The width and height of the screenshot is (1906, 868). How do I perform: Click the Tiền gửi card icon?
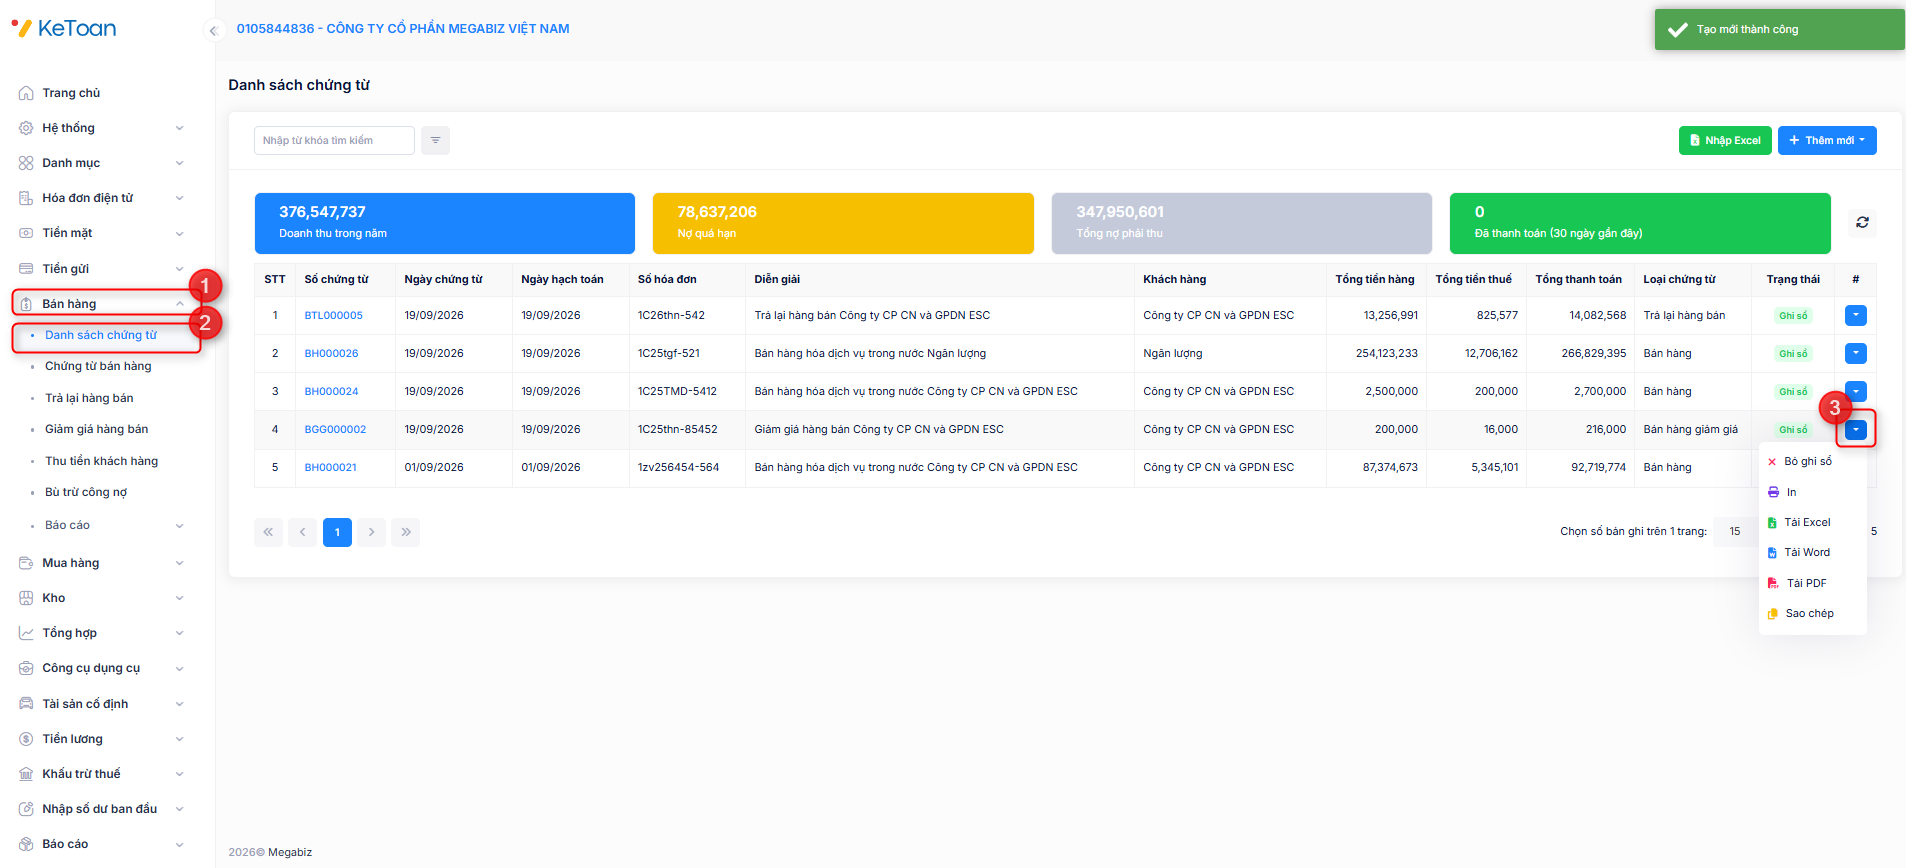(x=26, y=269)
